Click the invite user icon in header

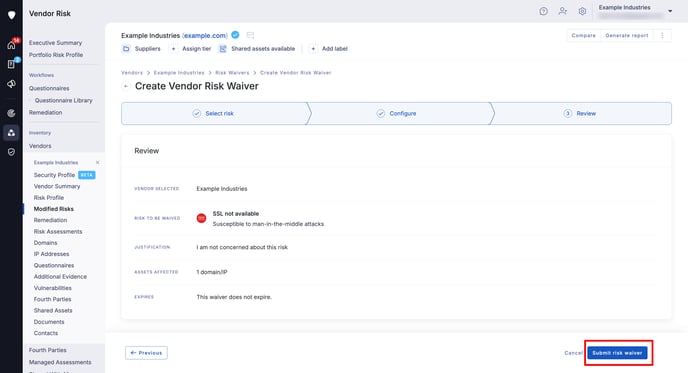pos(563,11)
